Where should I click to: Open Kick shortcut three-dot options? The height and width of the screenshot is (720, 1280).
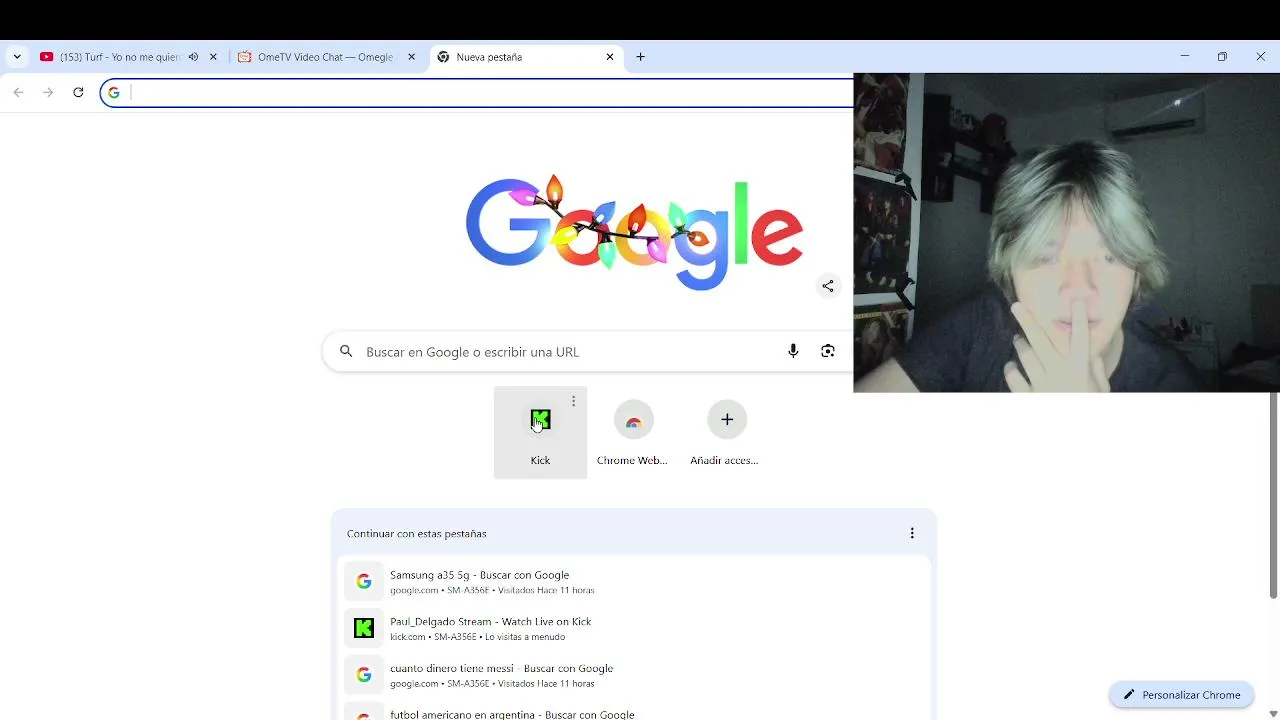pos(573,401)
